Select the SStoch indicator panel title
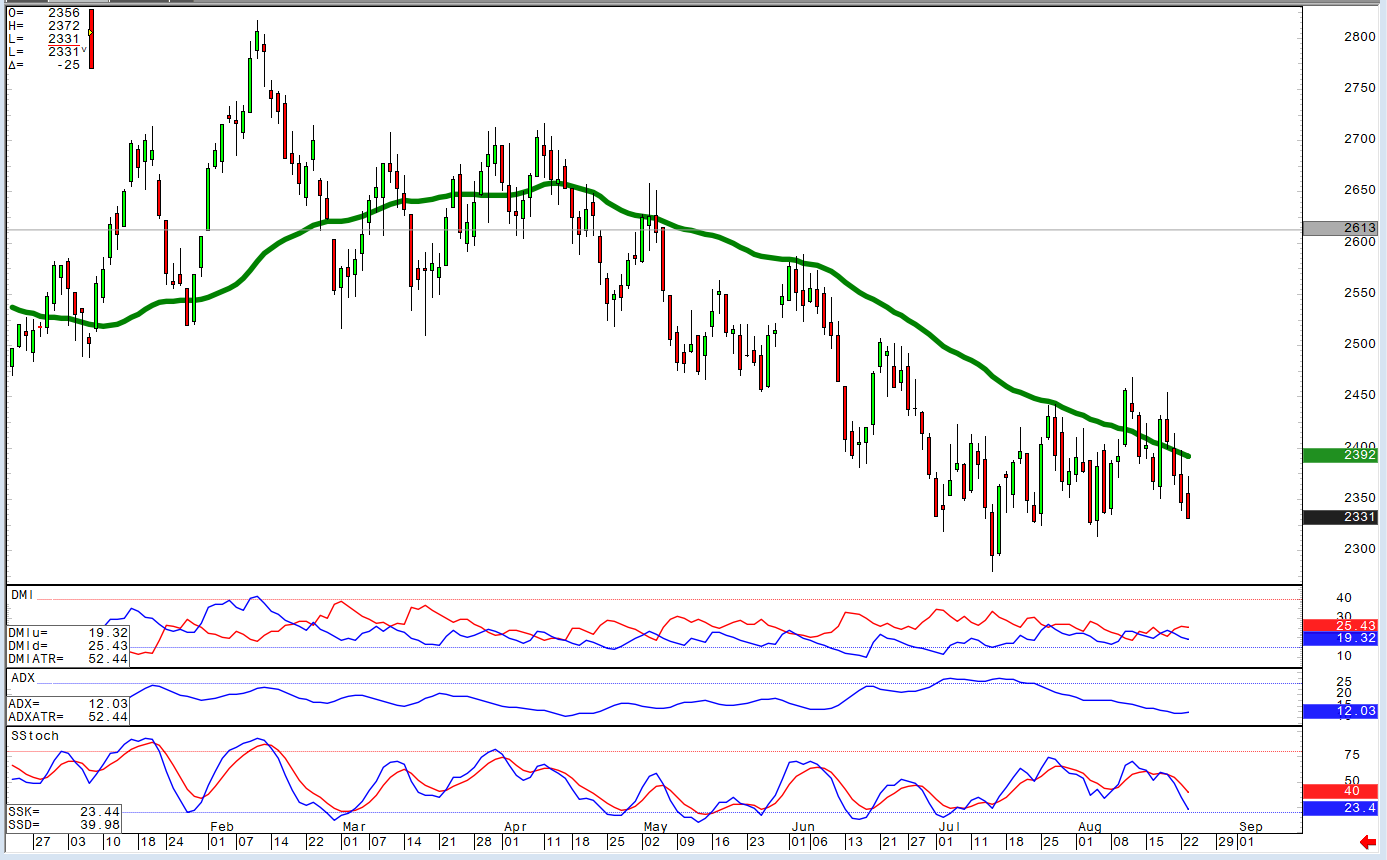 [x=35, y=735]
